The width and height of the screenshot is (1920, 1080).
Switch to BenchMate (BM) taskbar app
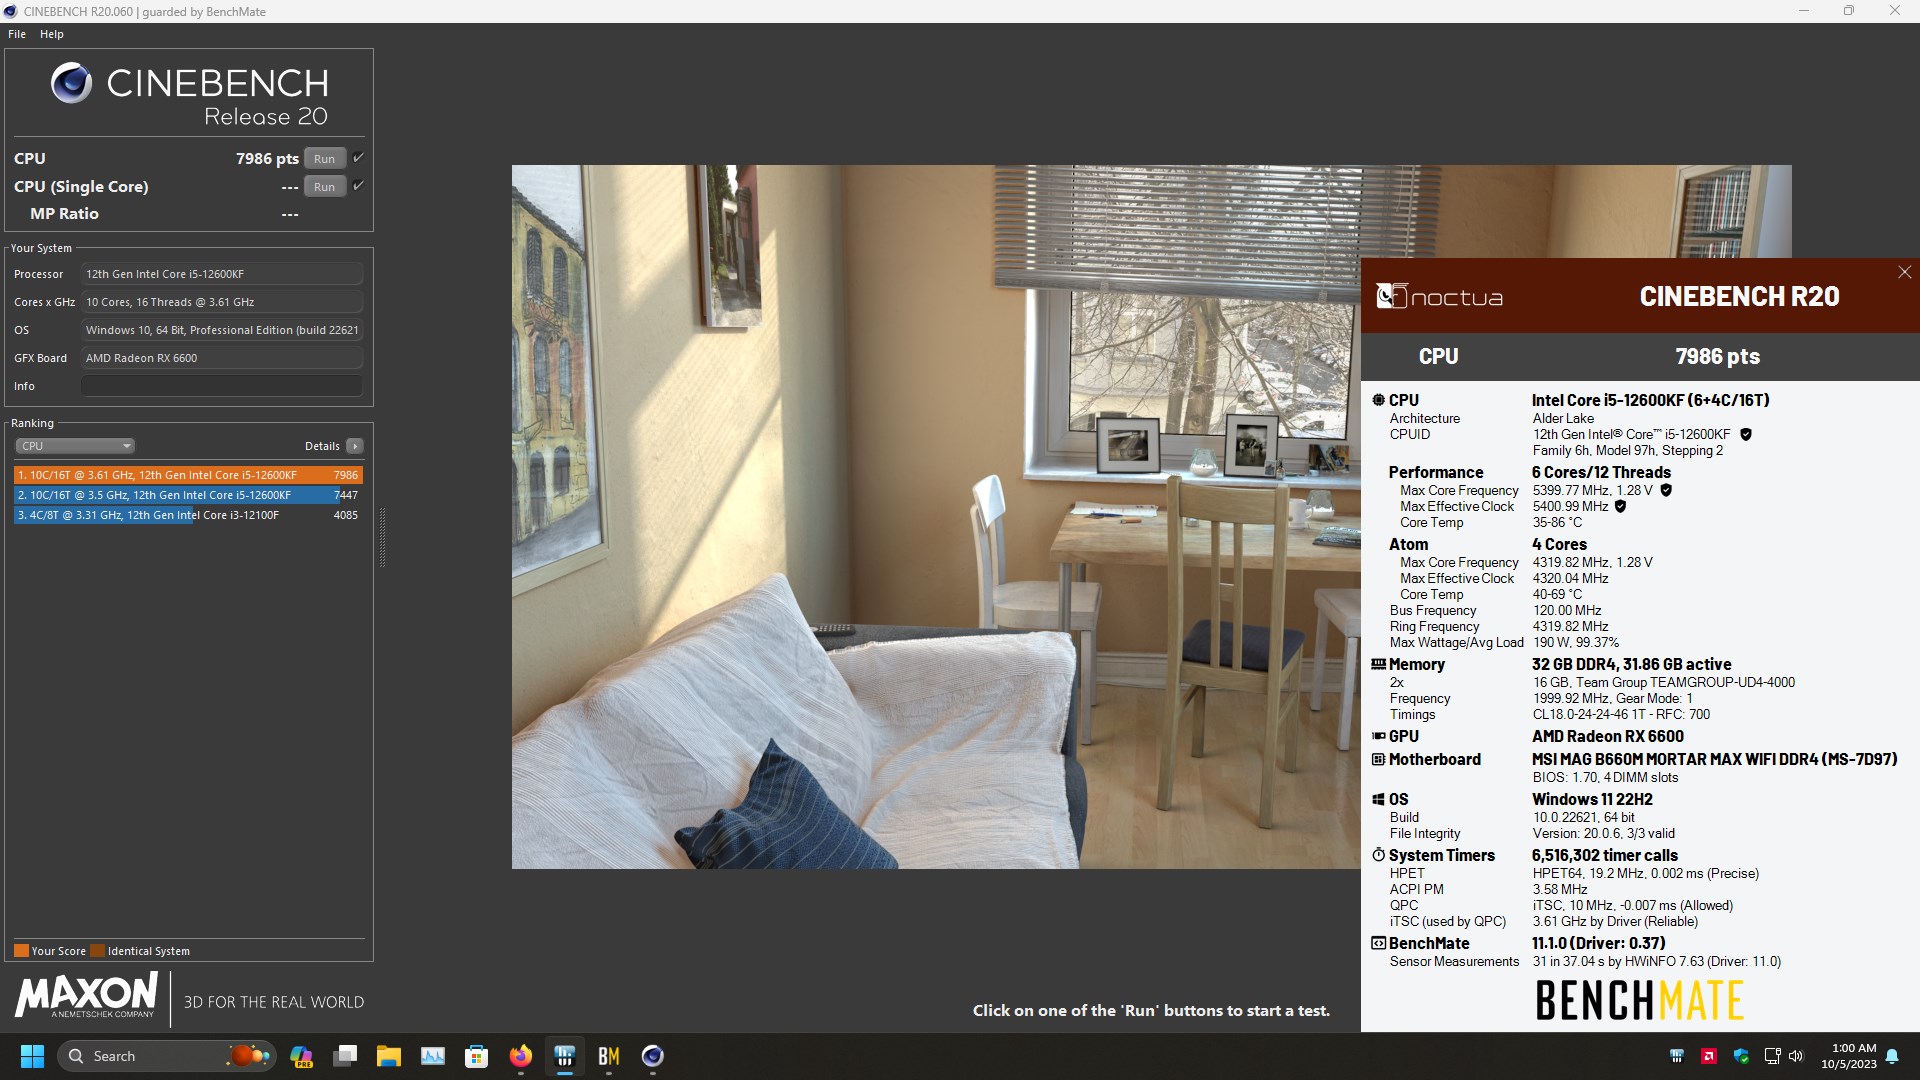click(x=609, y=1056)
